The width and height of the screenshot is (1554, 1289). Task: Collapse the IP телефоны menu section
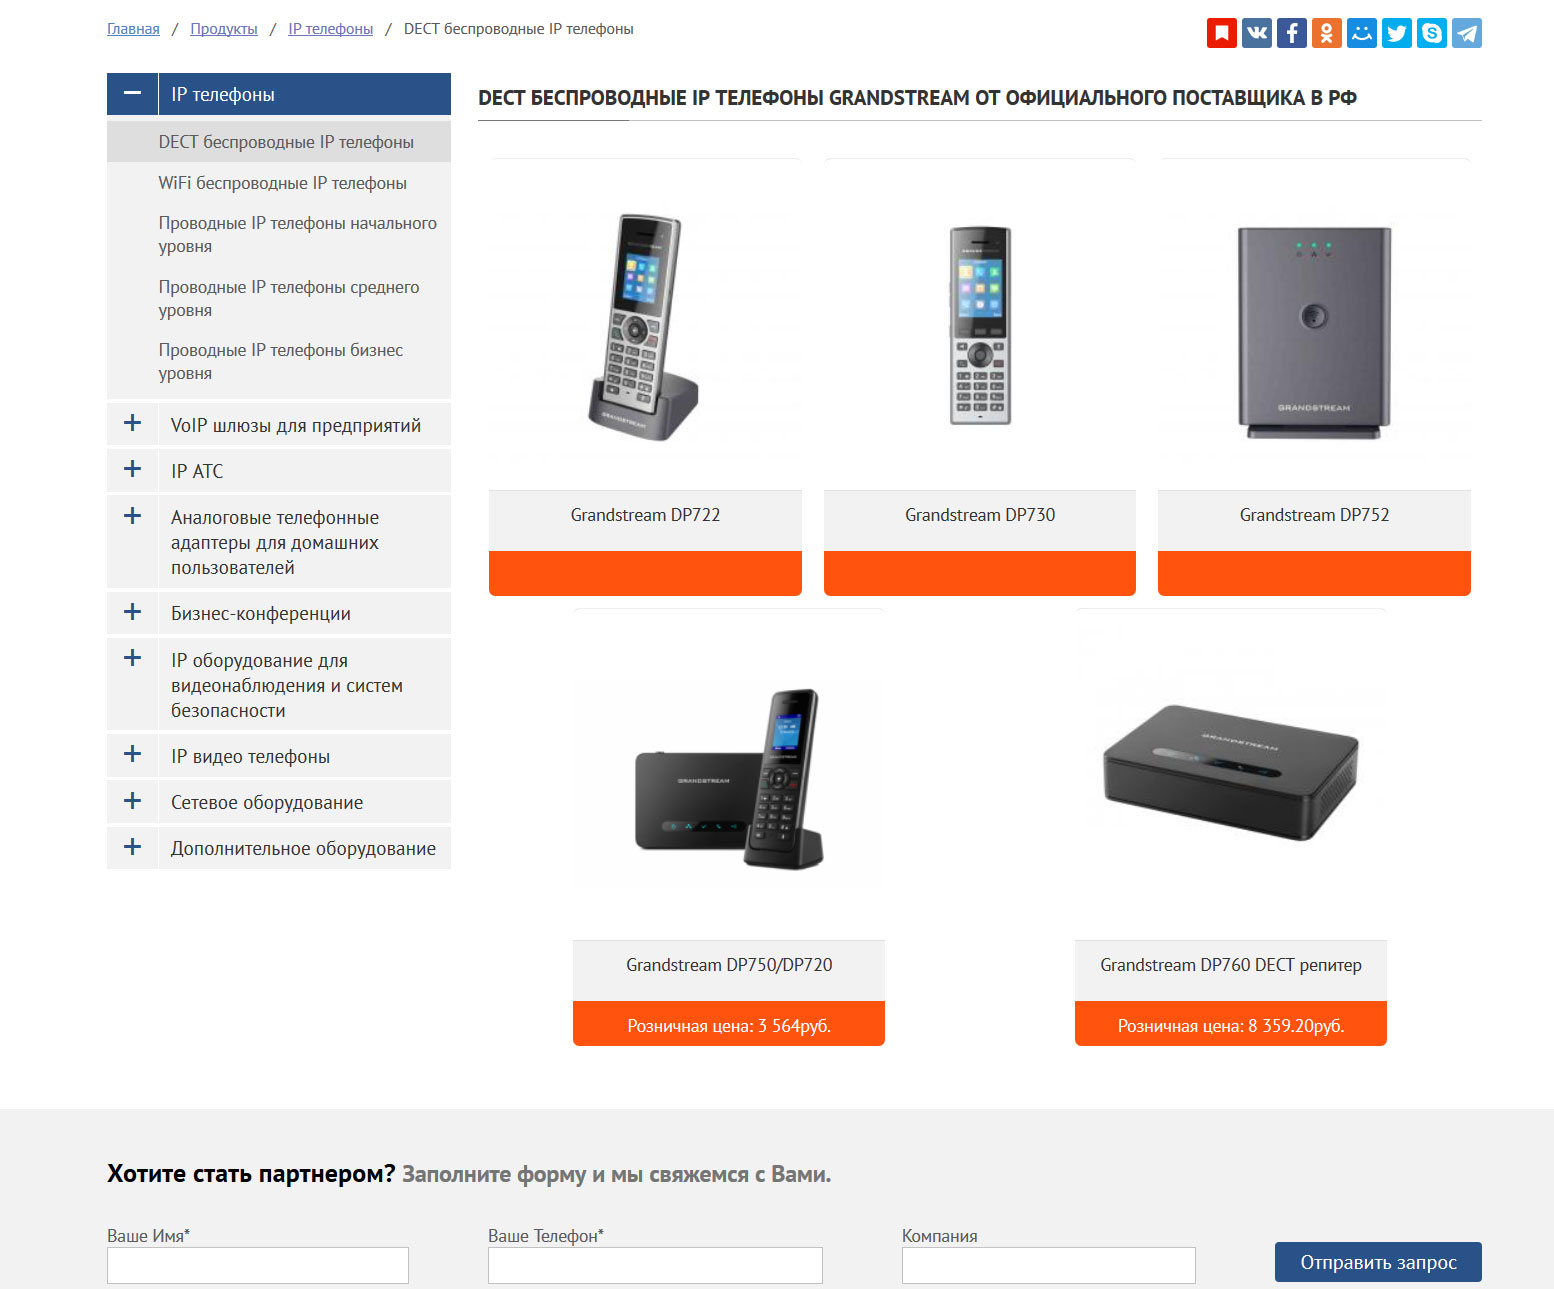click(x=132, y=94)
